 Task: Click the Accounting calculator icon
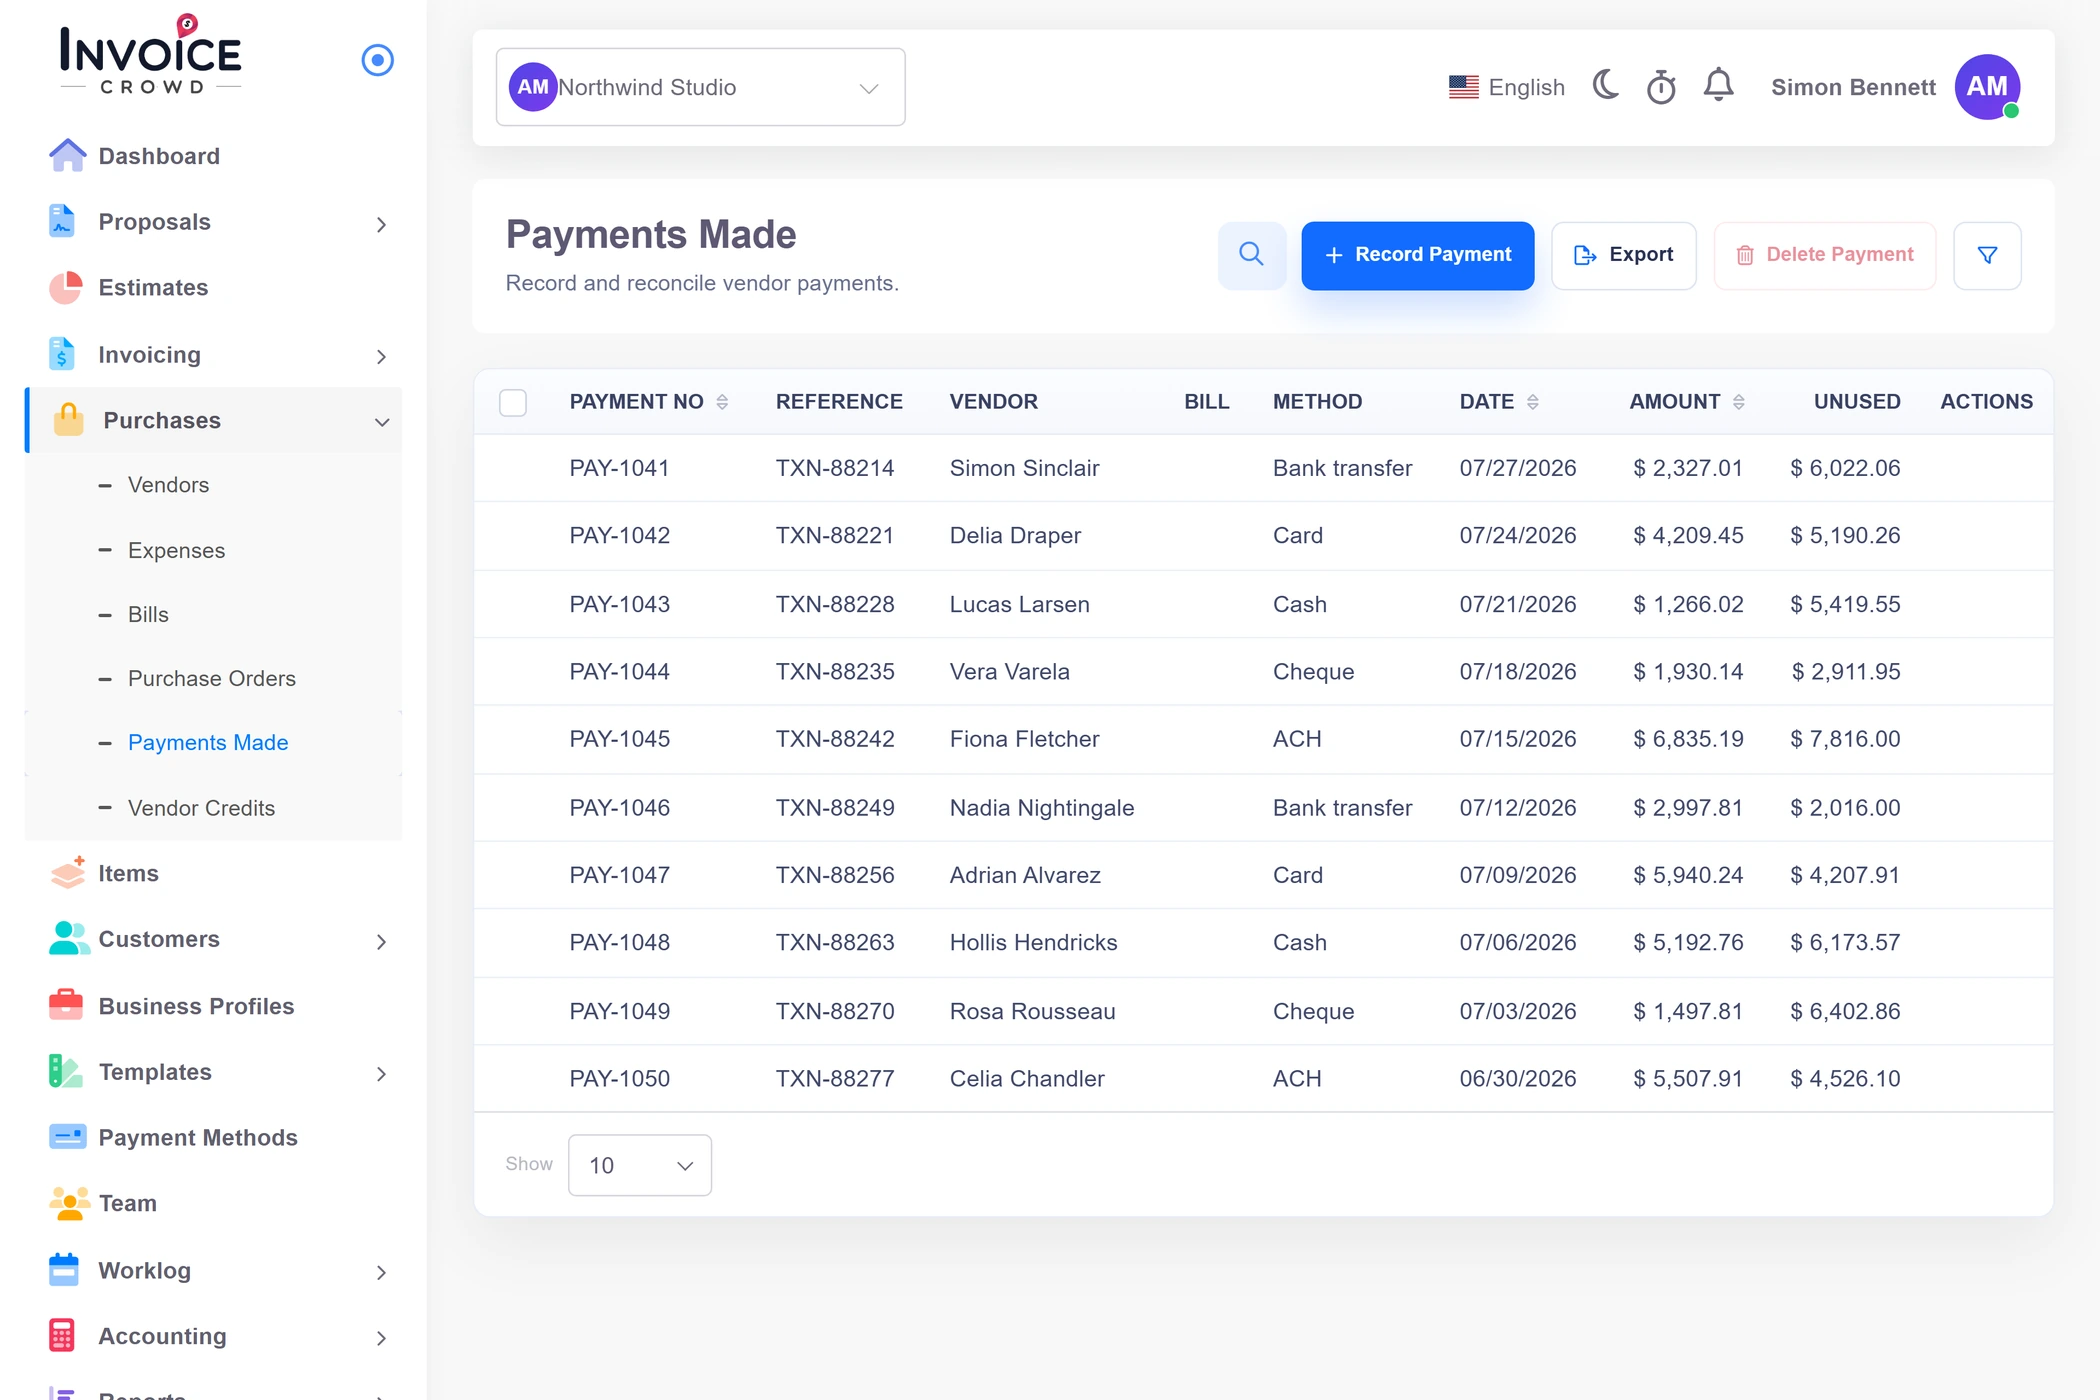click(62, 1336)
